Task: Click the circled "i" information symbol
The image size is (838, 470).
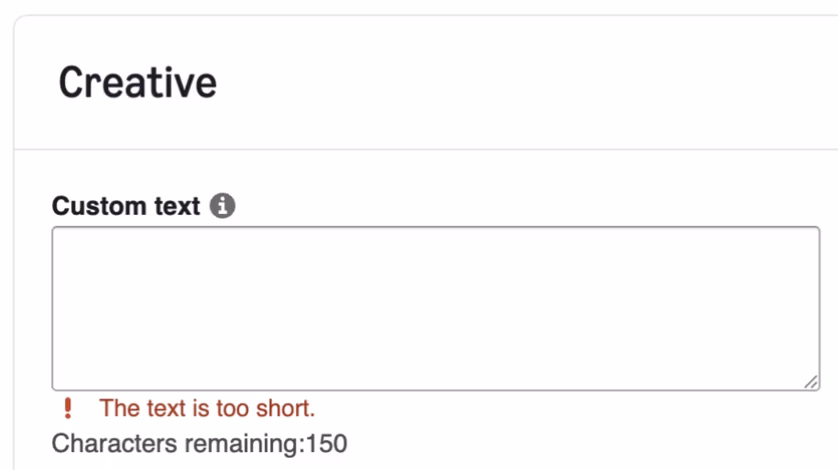Action: point(223,207)
